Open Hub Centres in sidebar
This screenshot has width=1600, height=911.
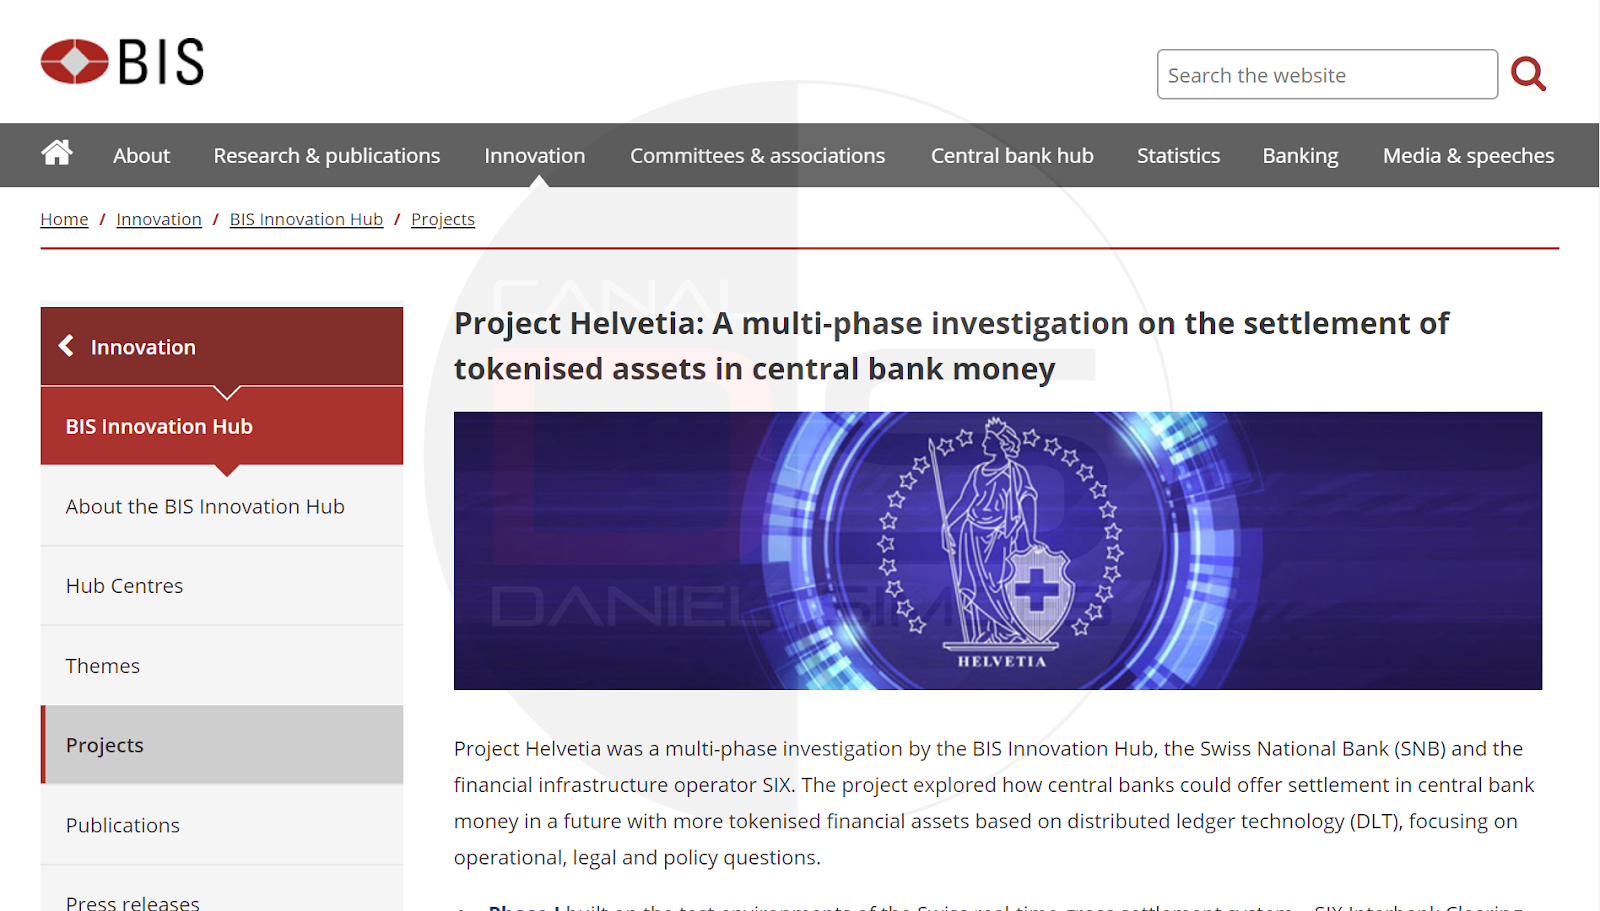[x=222, y=586]
